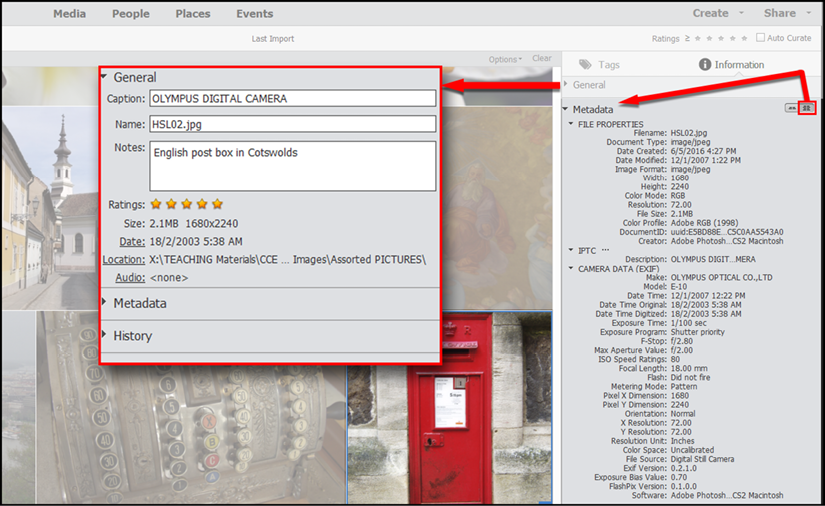Filter by four stars in Ratings bar

click(x=732, y=38)
